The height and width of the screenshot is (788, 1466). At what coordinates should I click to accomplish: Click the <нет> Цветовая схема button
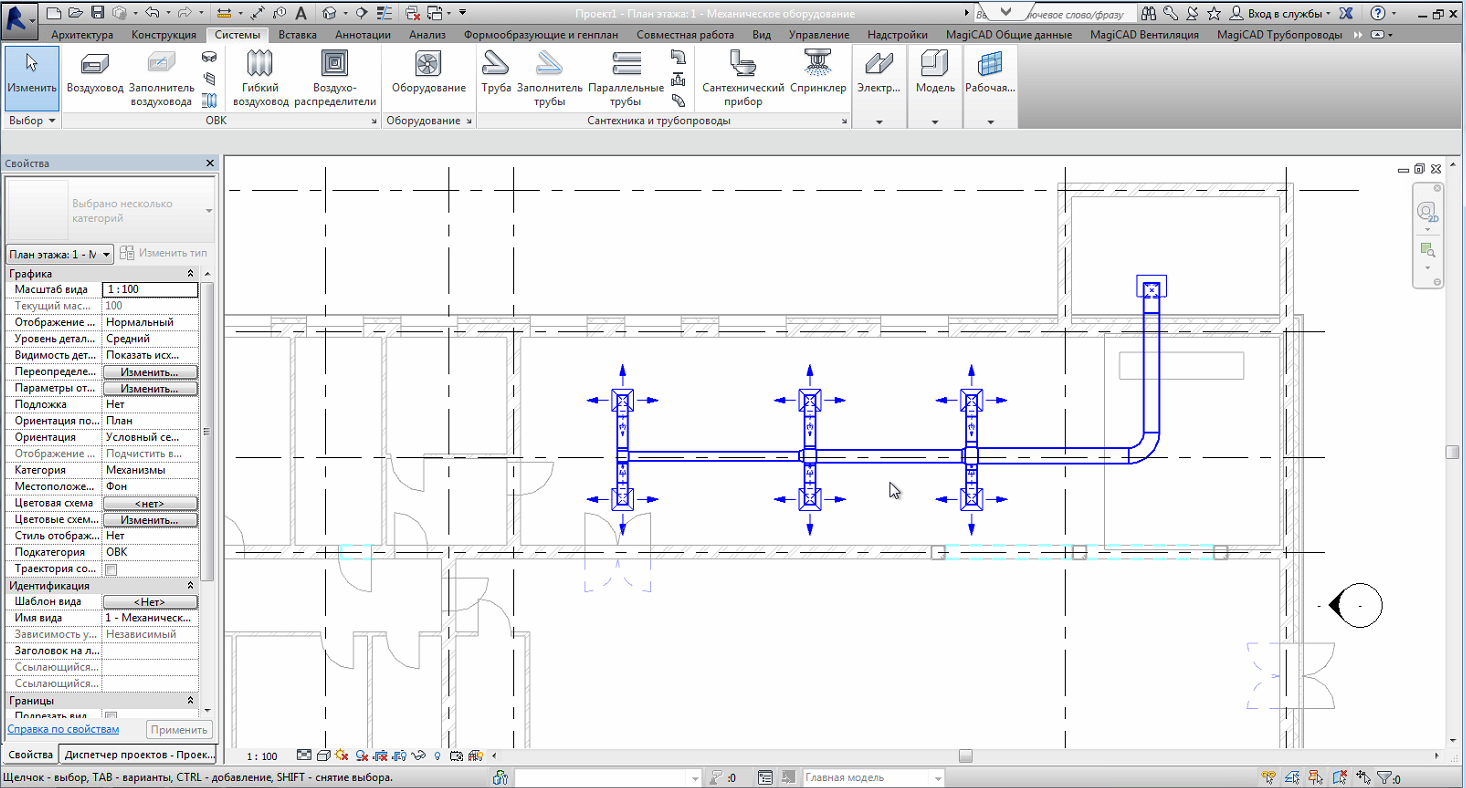(150, 503)
